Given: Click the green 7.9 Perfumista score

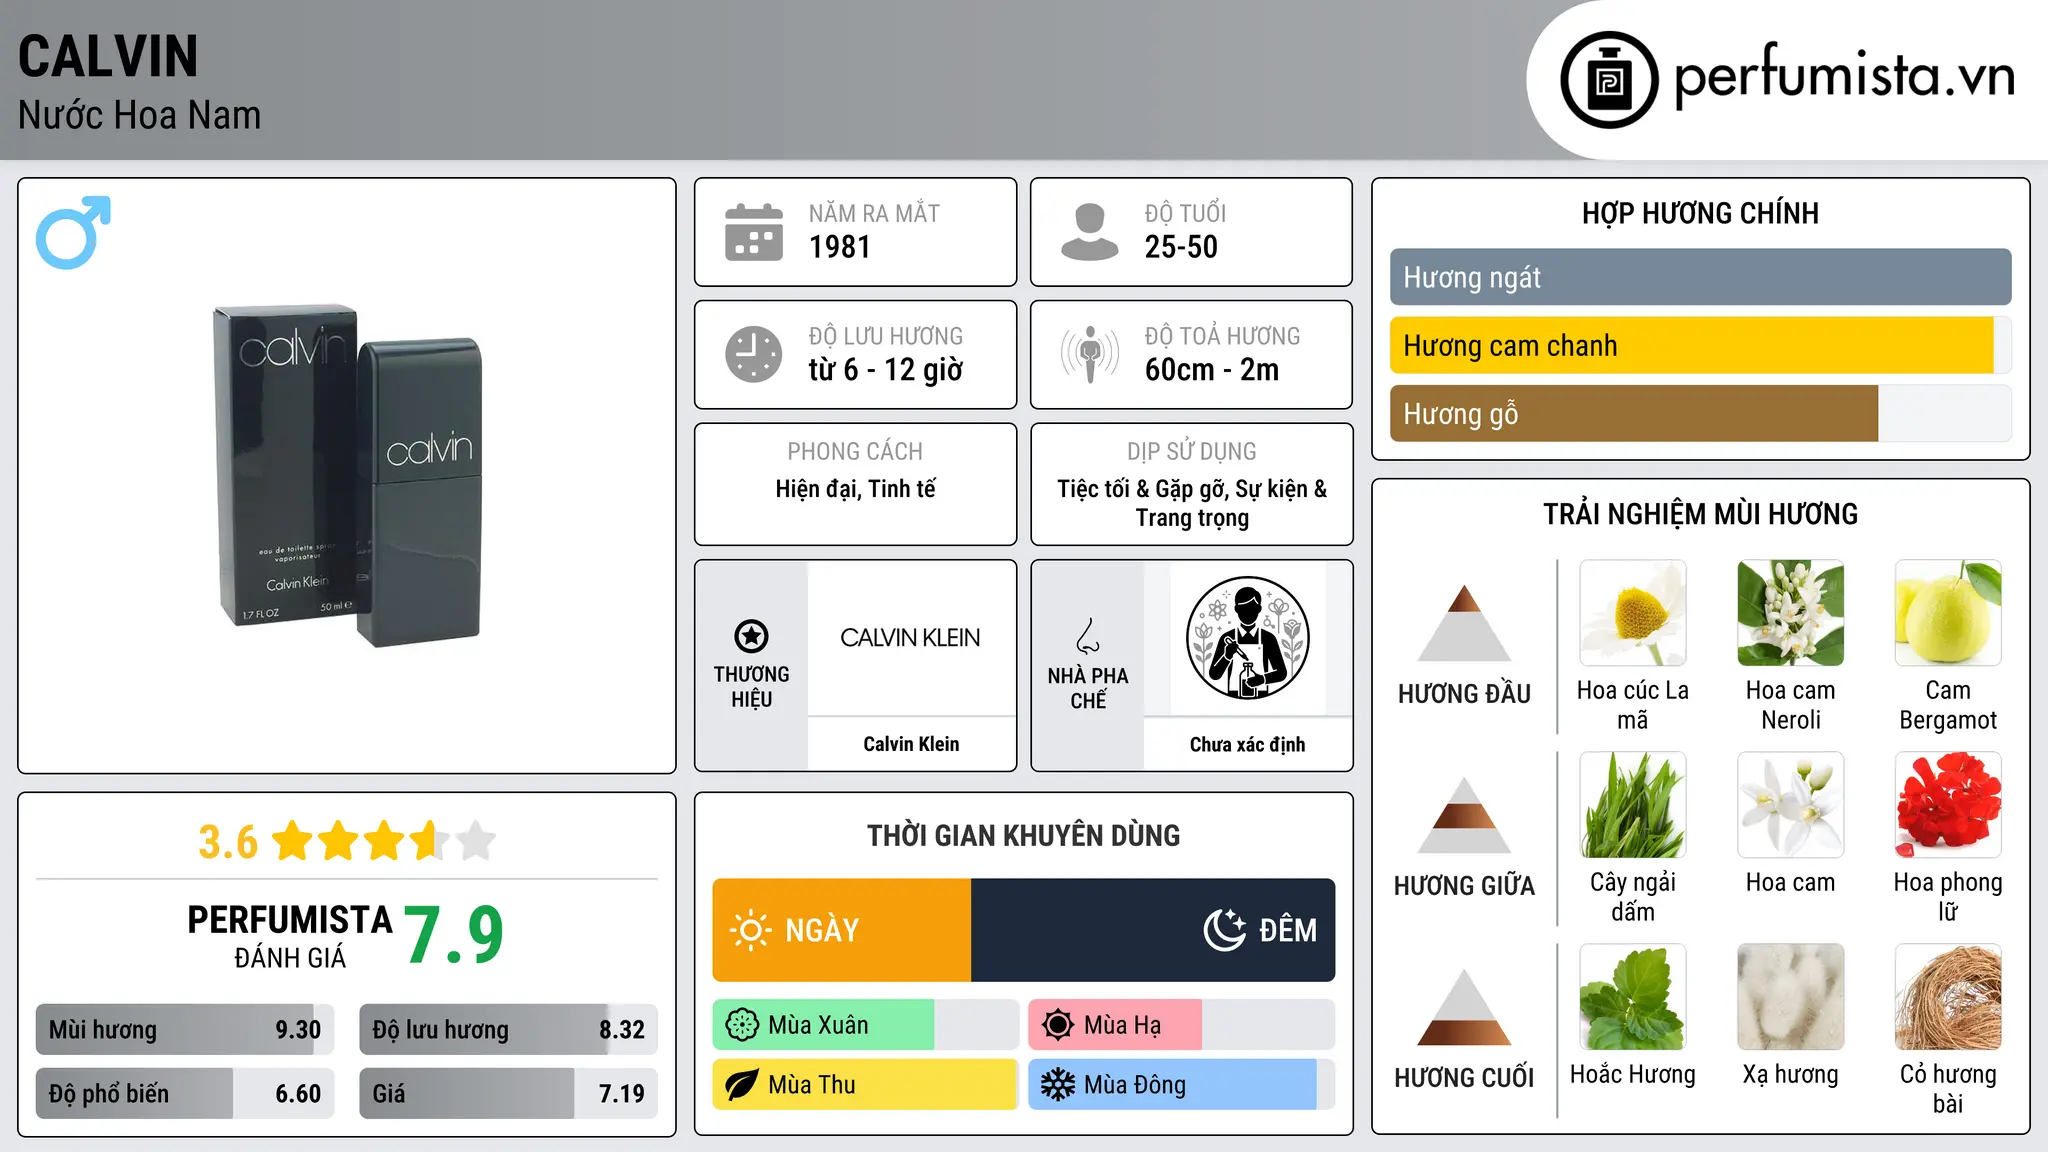Looking at the screenshot, I should click(x=454, y=936).
